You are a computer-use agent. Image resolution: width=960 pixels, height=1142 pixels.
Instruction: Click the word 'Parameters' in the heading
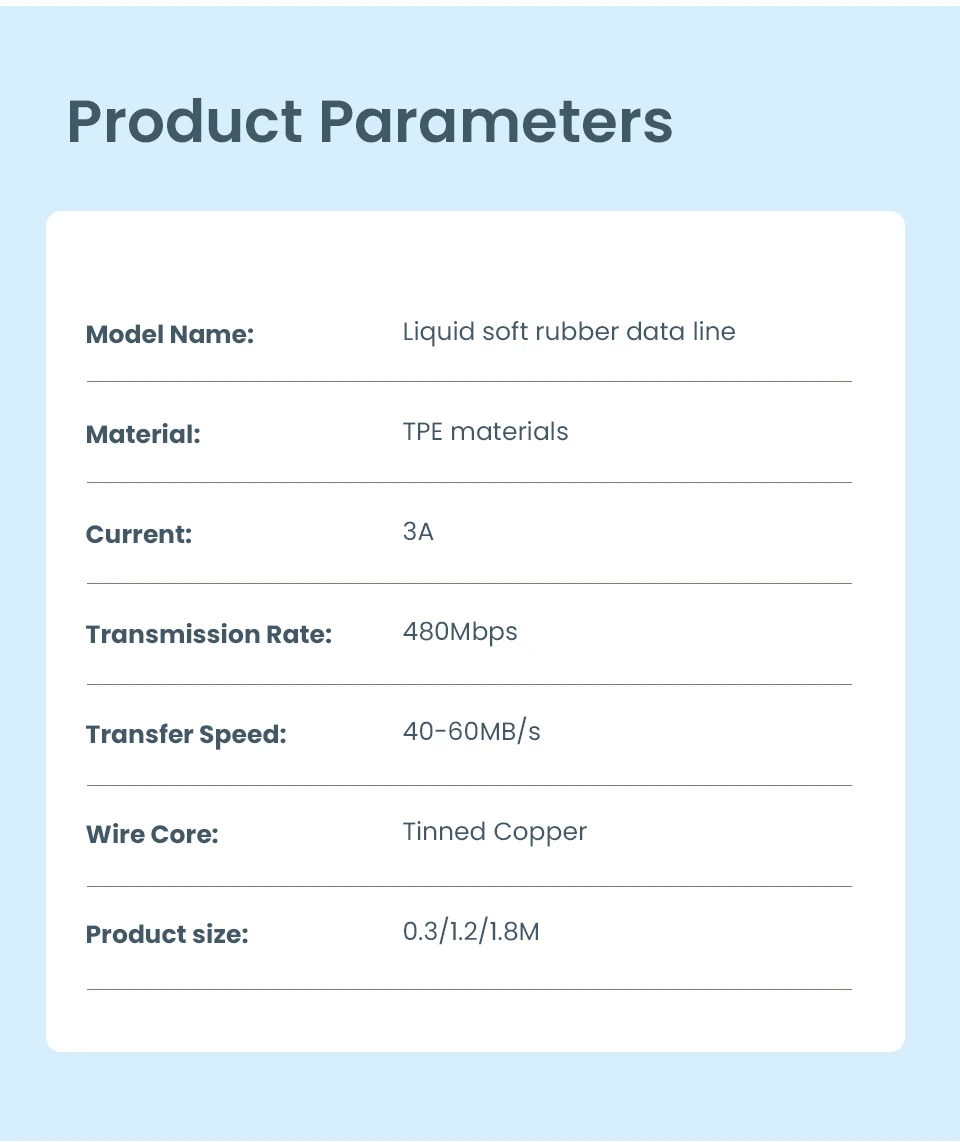496,121
